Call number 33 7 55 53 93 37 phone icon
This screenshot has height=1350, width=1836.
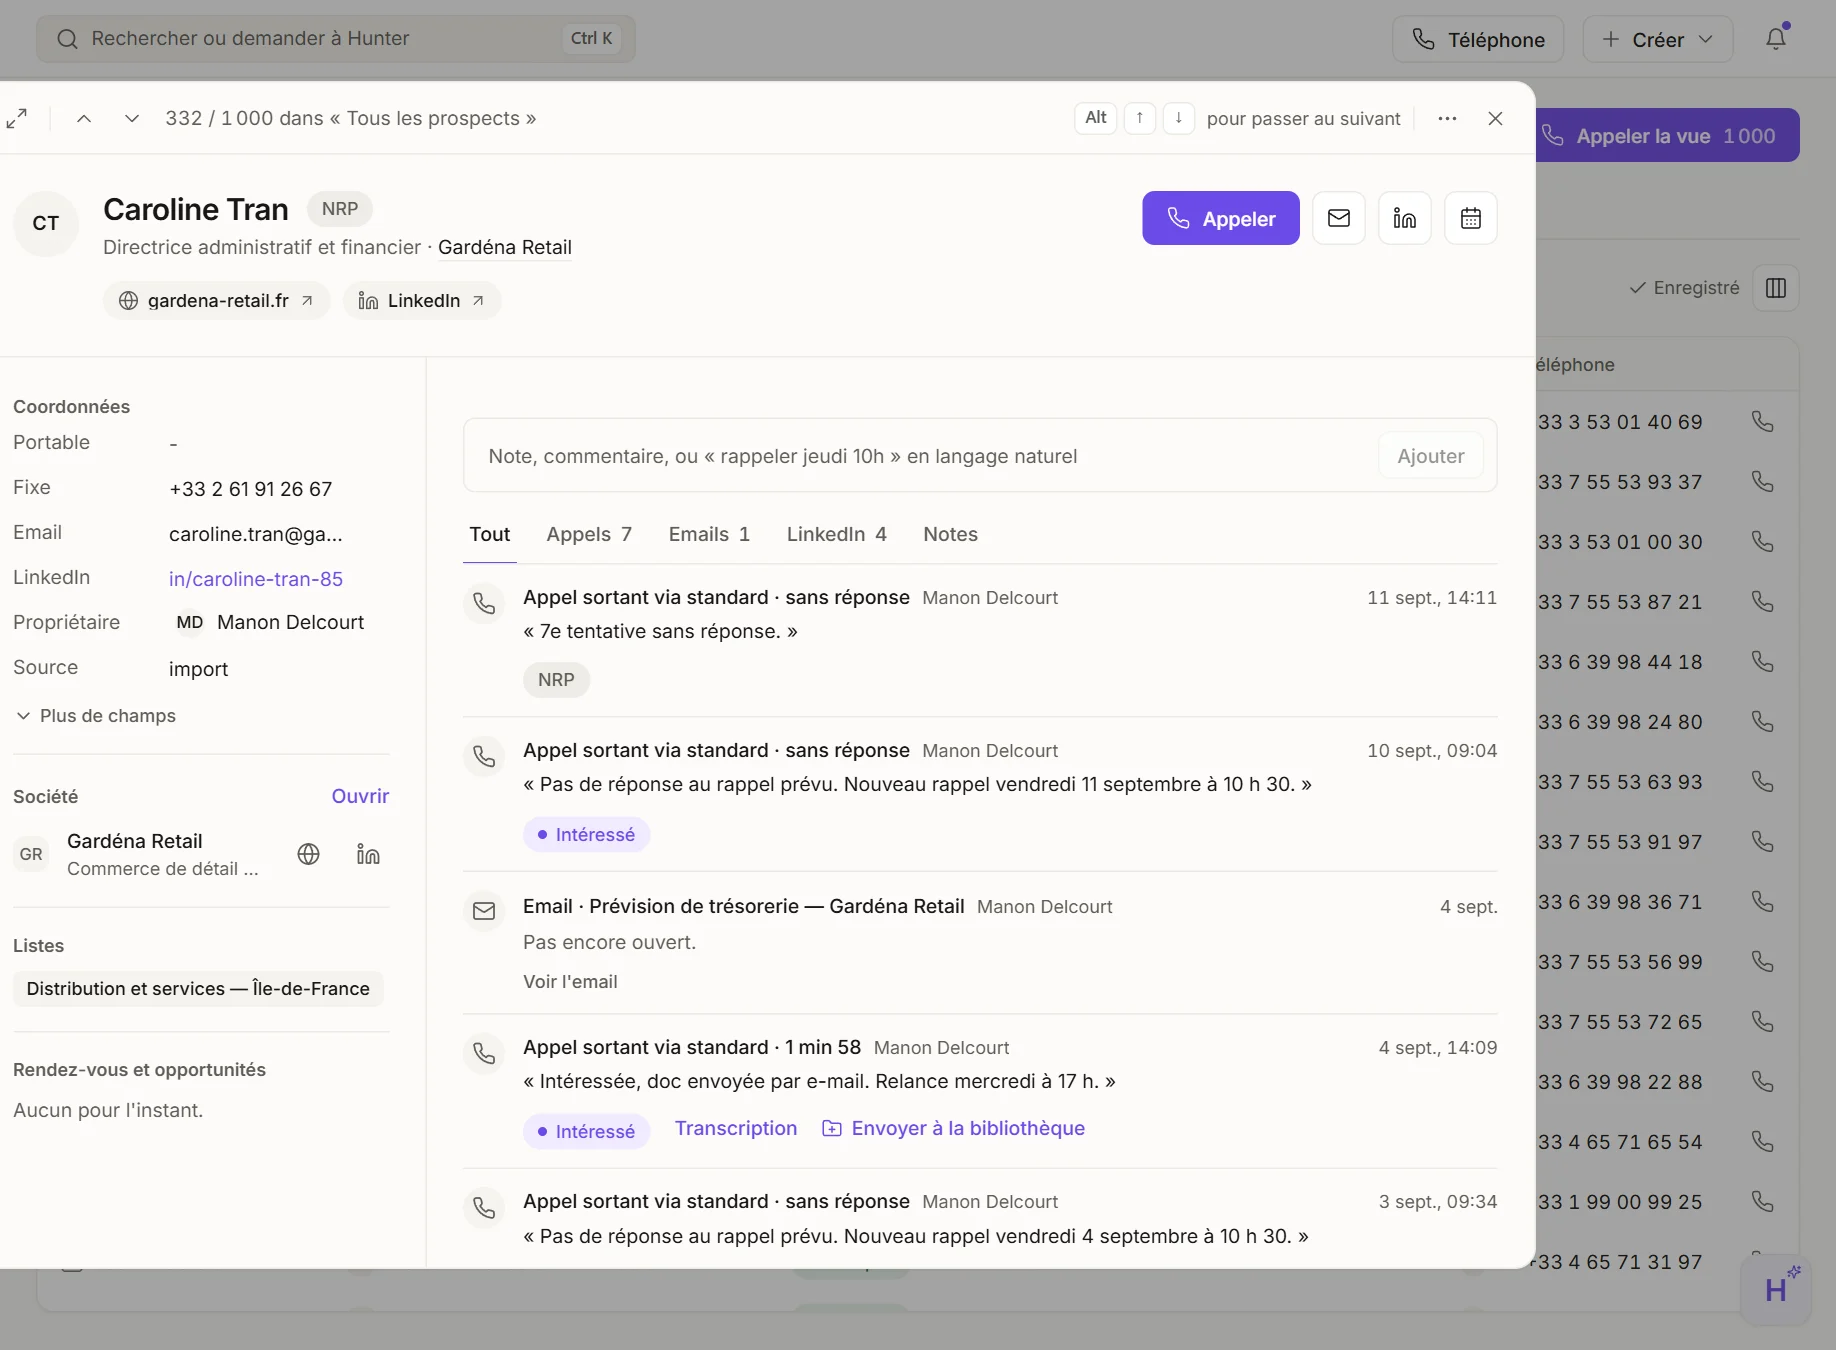tap(1763, 482)
